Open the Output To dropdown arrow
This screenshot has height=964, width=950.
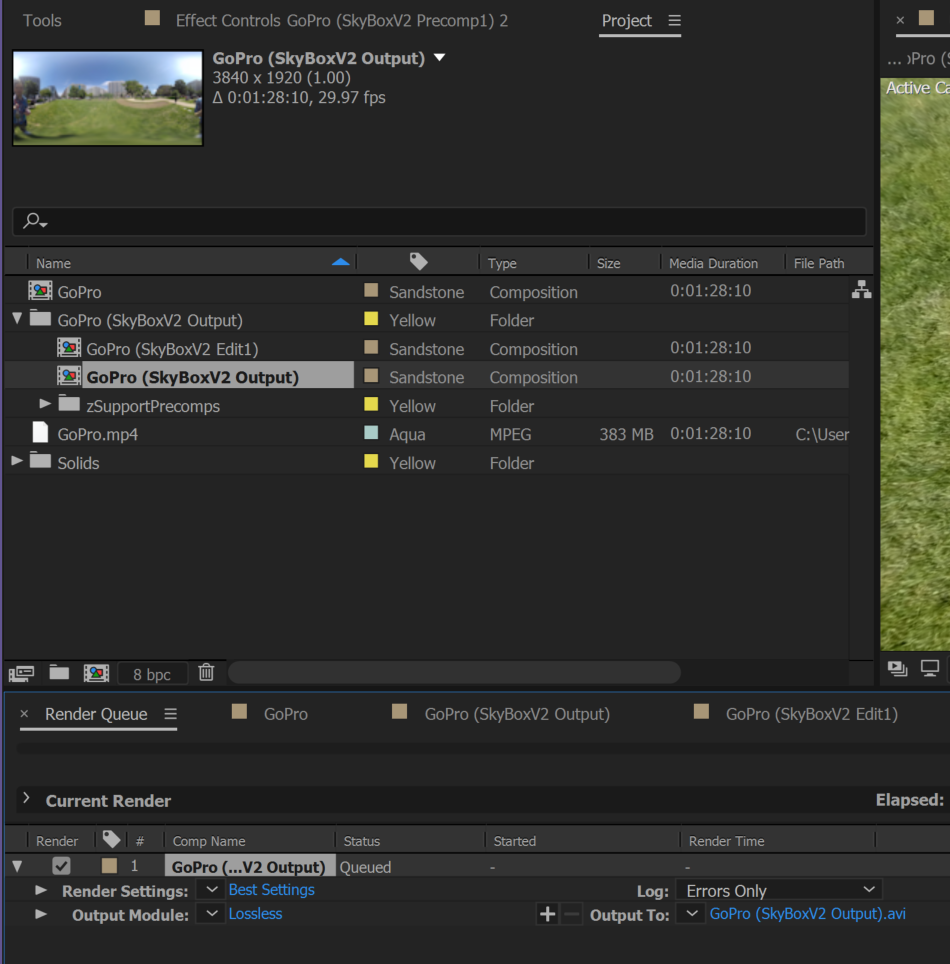[x=691, y=914]
